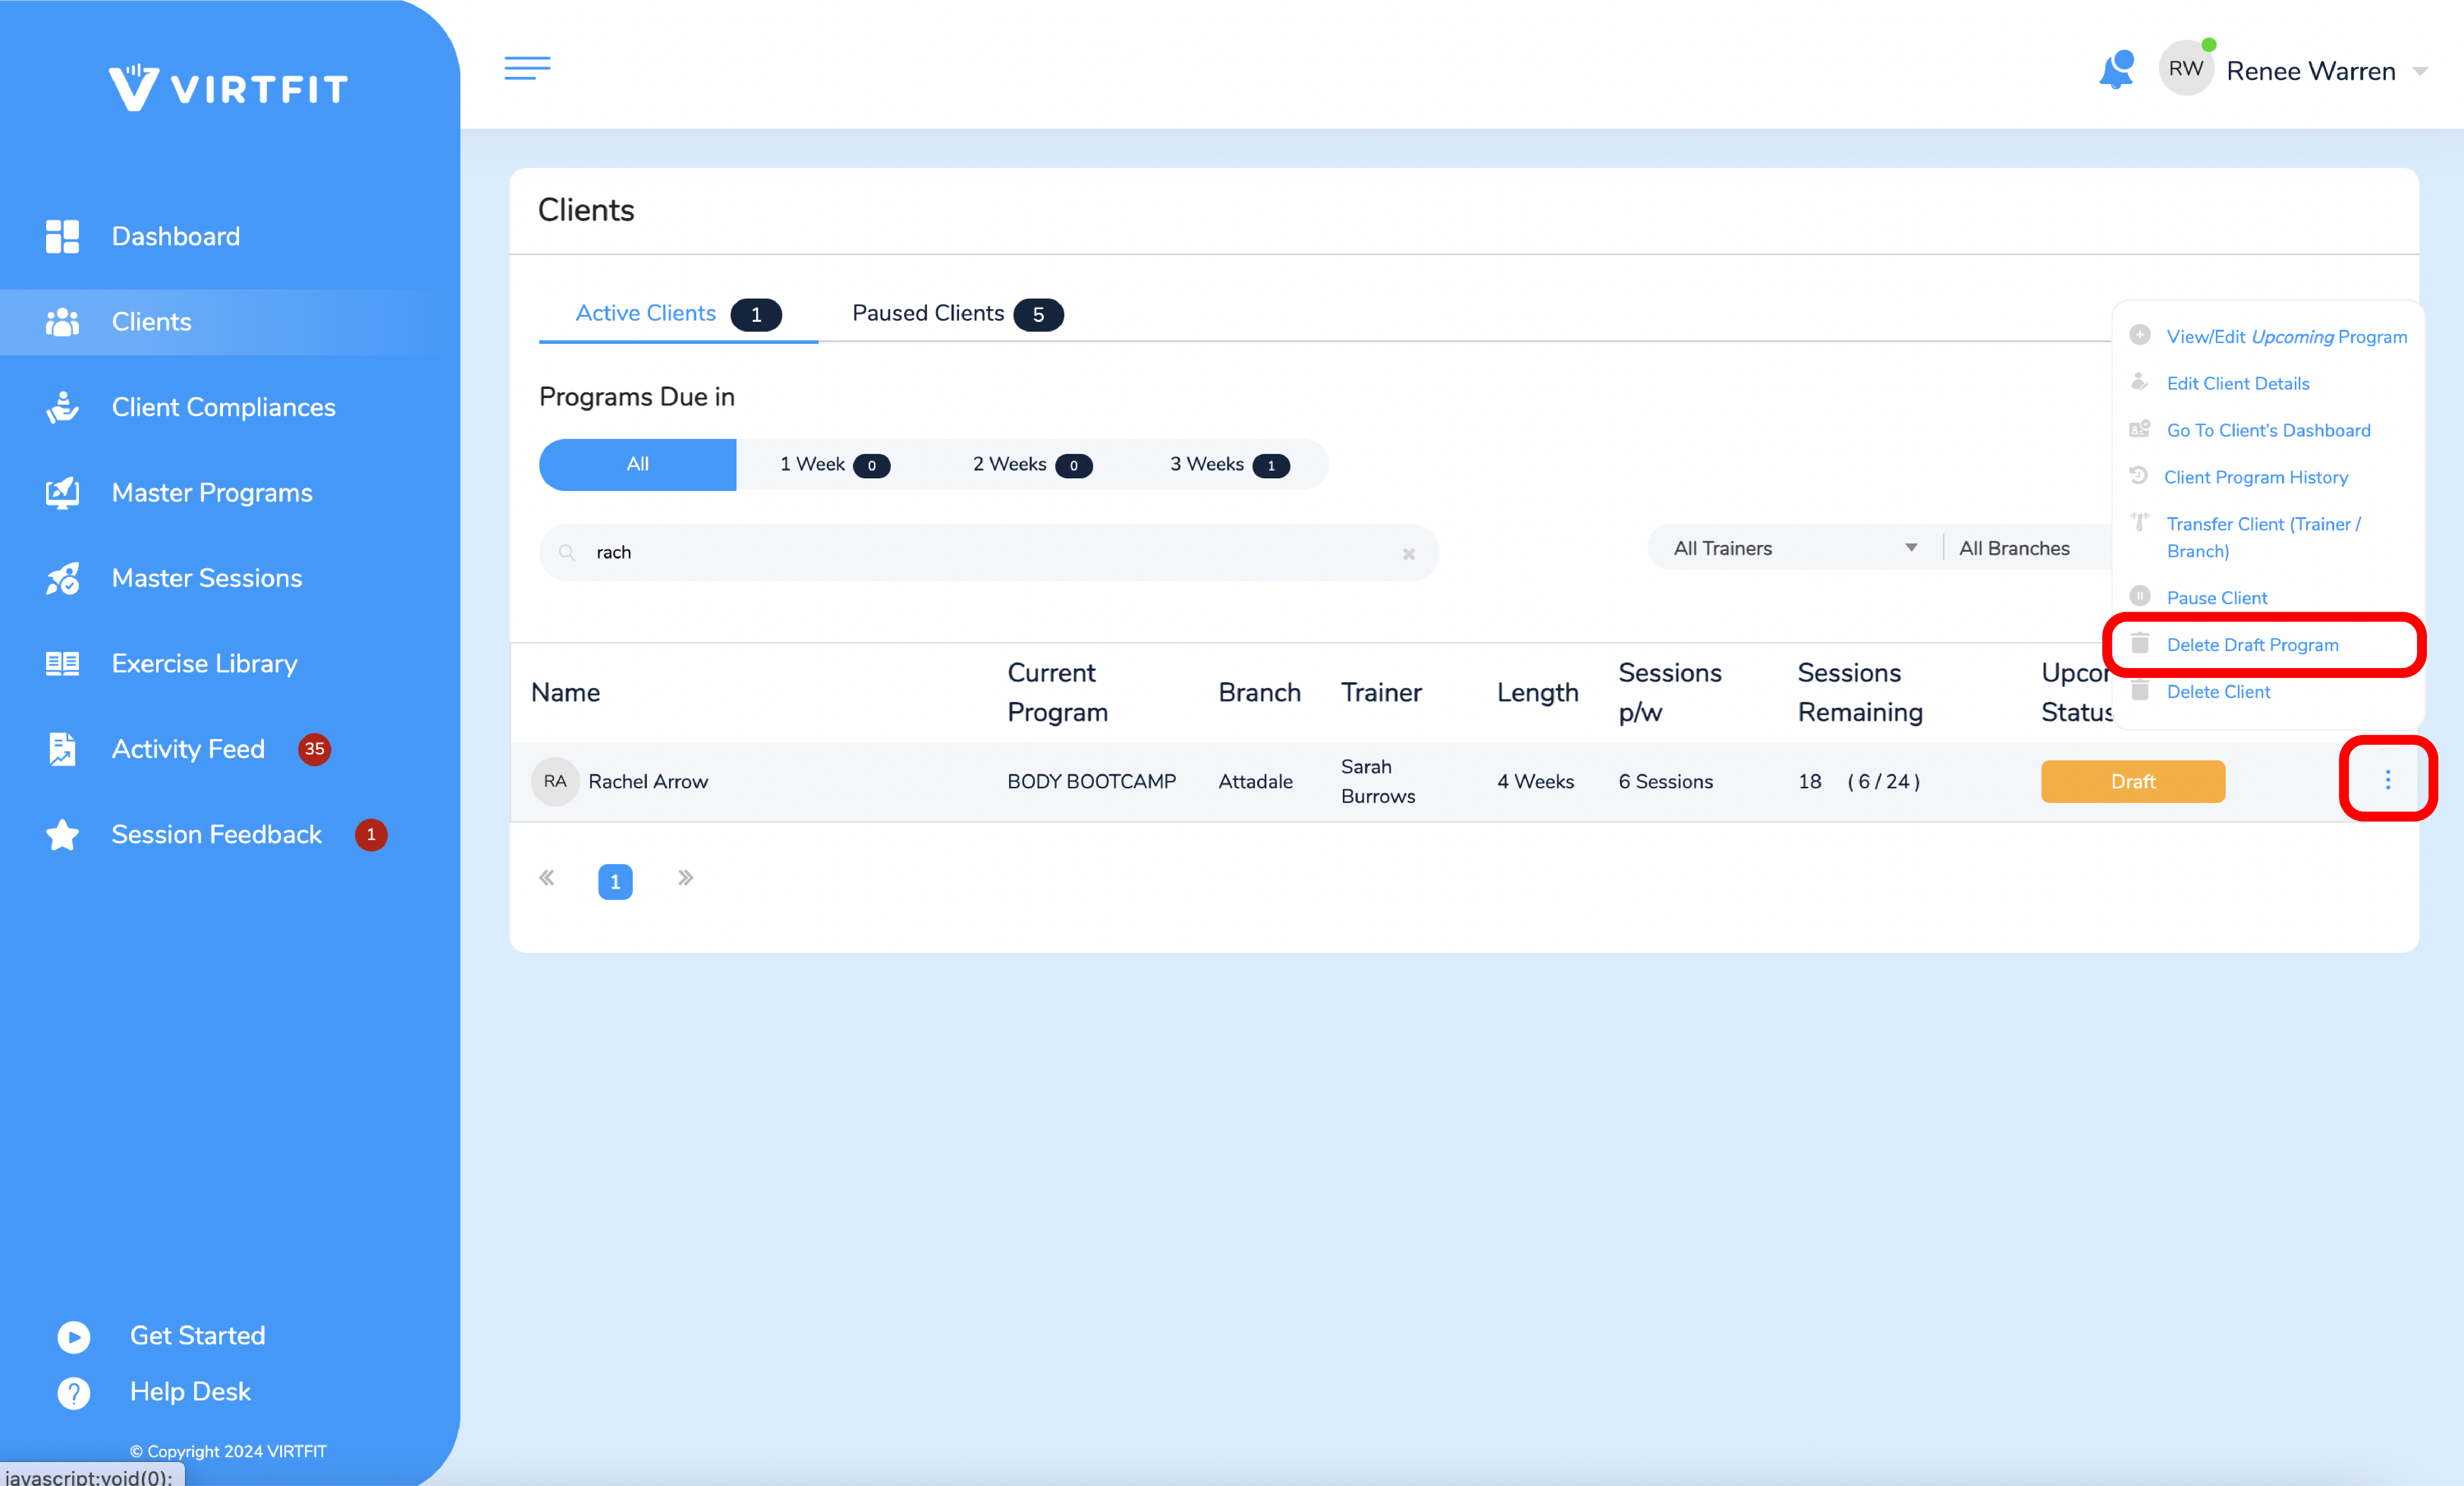Switch to the Paused Clients tab
2464x1486 pixels.
pyautogui.click(x=957, y=314)
